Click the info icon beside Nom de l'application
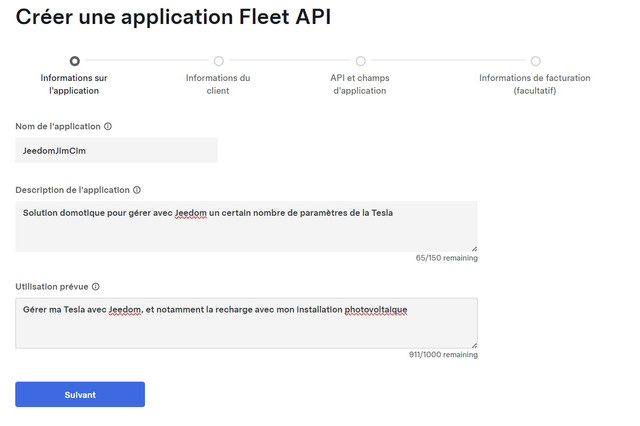 [x=108, y=126]
